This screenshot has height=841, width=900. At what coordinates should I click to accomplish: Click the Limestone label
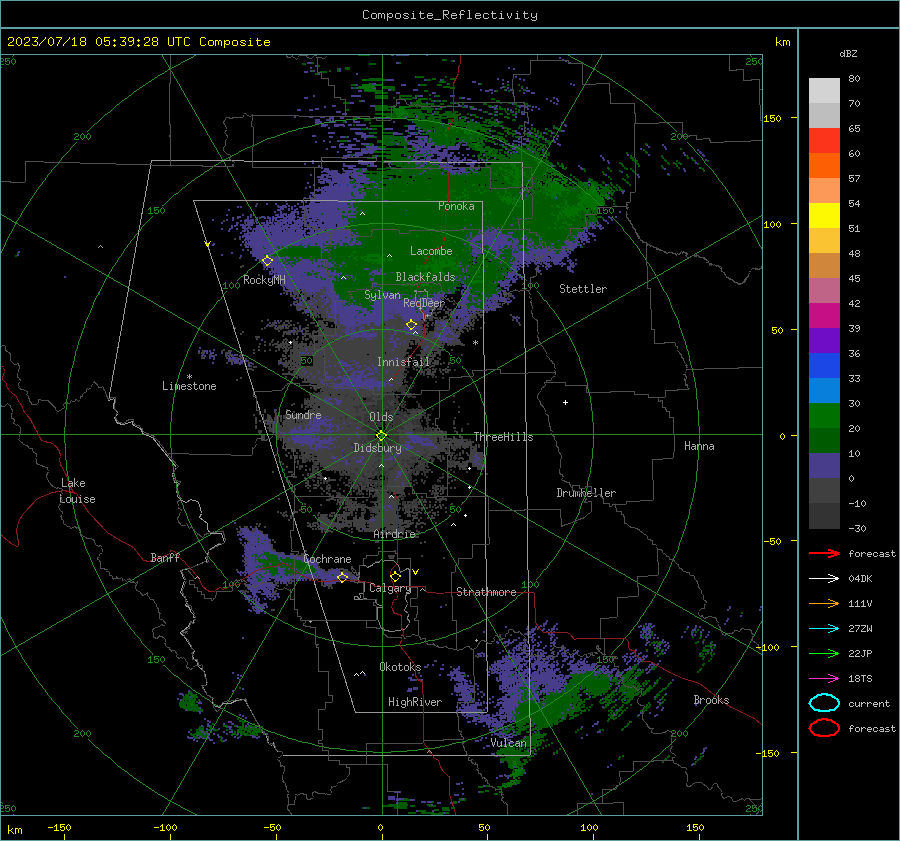point(189,386)
